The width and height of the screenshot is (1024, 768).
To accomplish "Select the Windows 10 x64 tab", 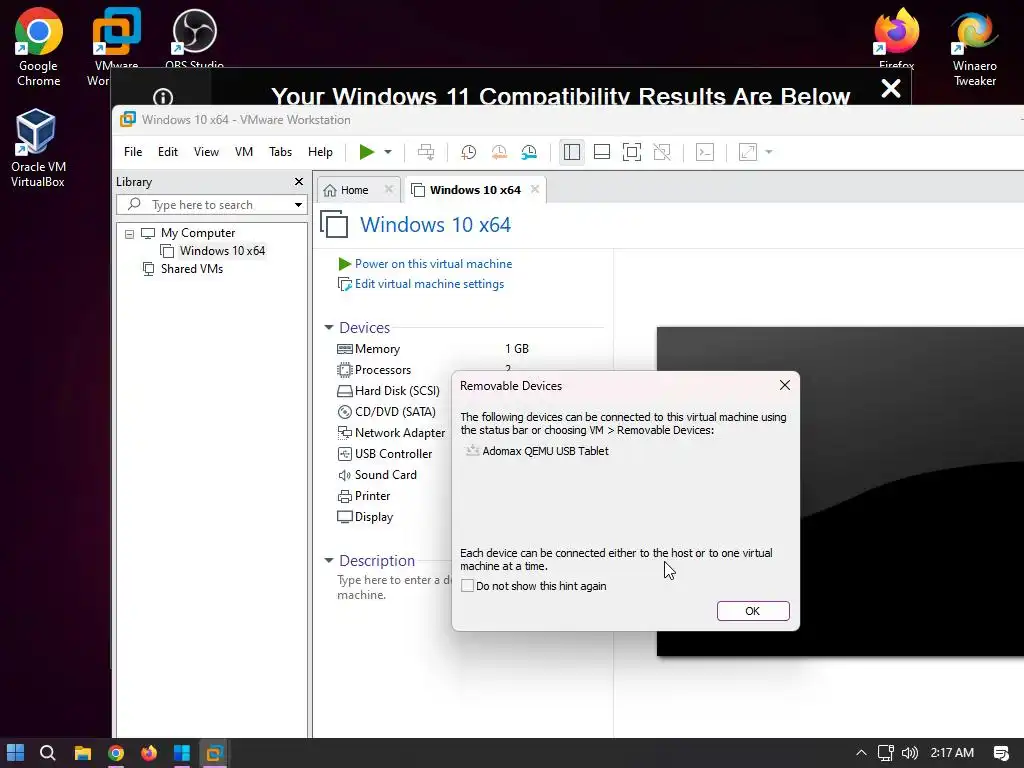I will click(466, 190).
